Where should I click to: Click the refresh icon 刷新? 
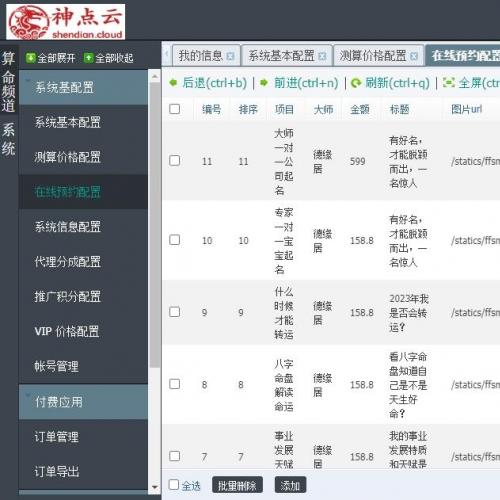point(356,83)
